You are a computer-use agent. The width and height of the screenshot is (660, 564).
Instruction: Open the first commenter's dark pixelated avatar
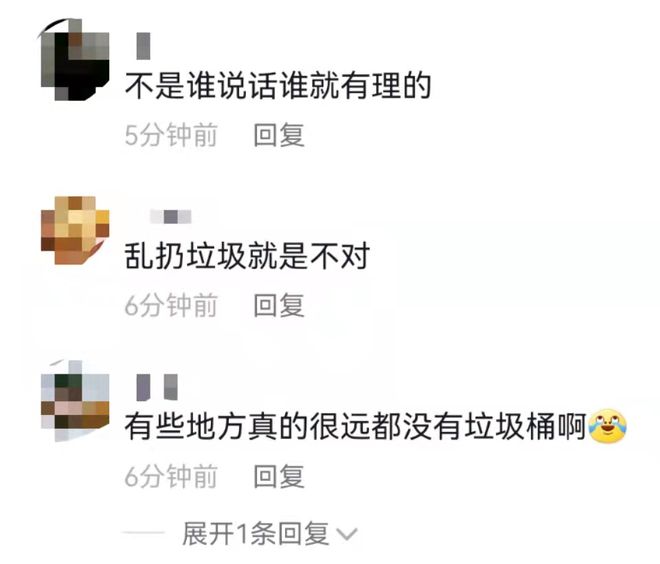75,59
